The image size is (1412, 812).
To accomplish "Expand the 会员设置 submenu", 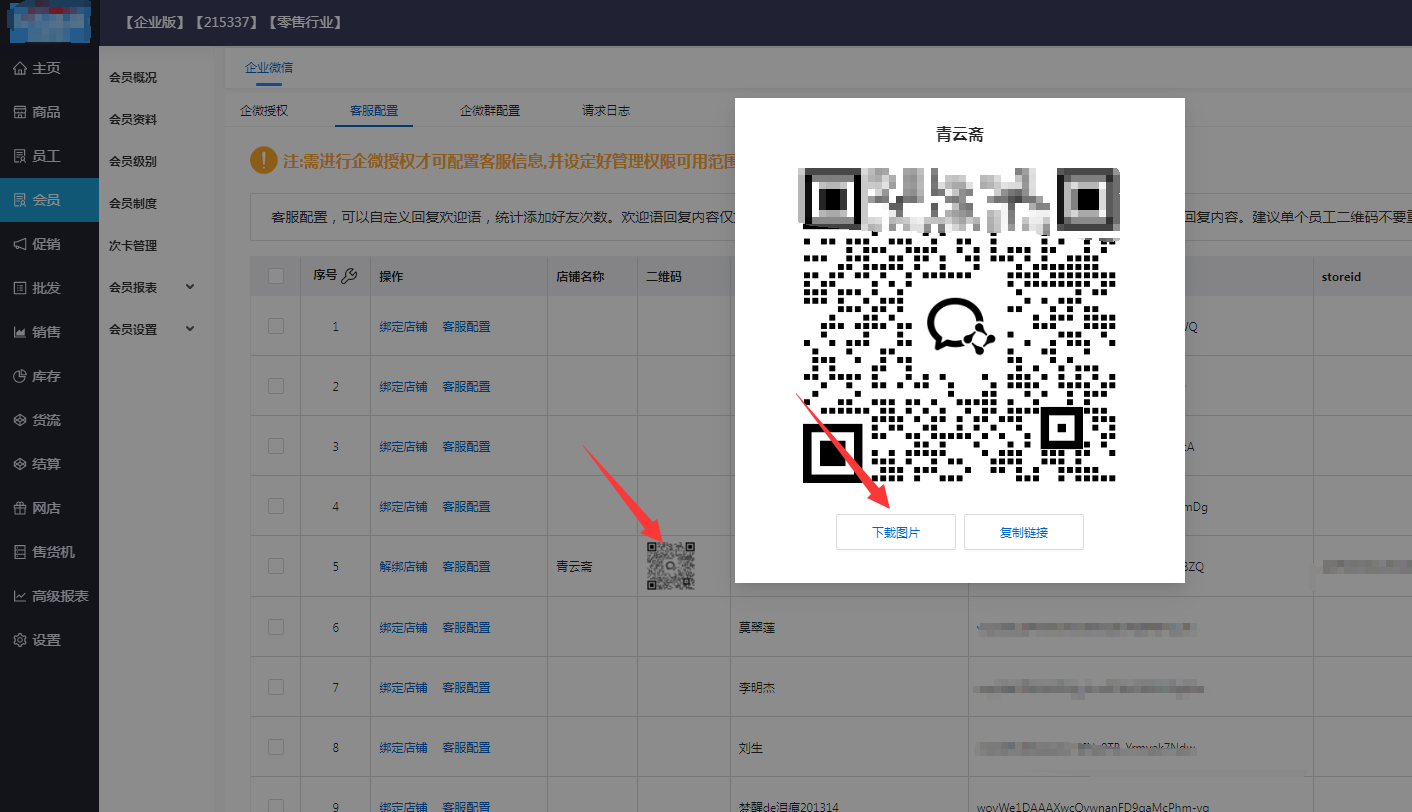I will tap(152, 329).
